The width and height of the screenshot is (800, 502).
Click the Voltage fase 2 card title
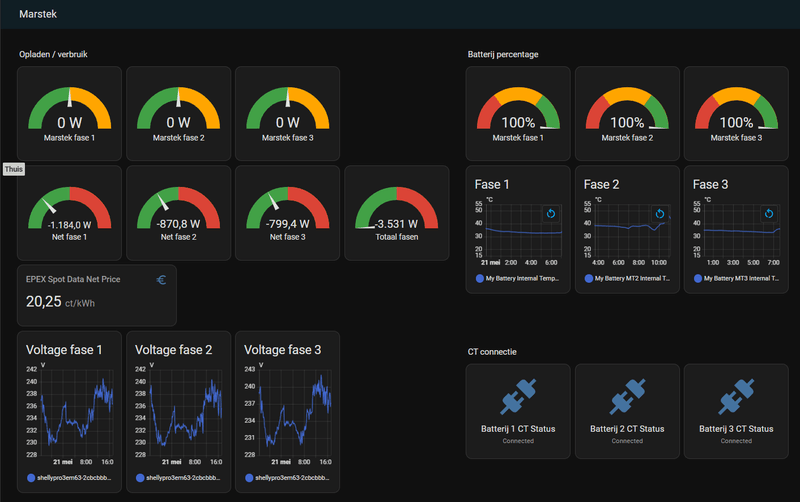(173, 349)
